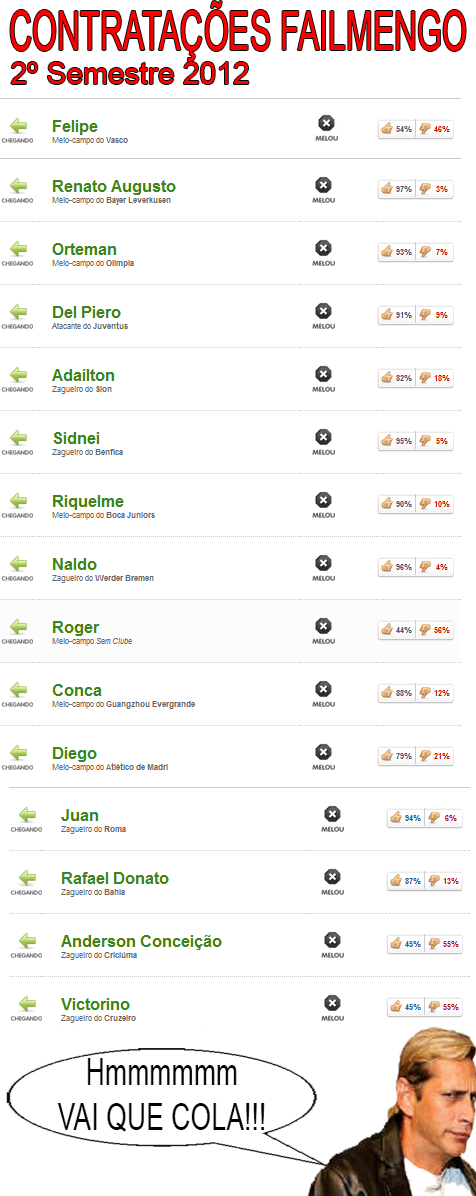Click the thumbs-up icon for Felipe
Screen dimensions: 476x1196
(x=387, y=129)
